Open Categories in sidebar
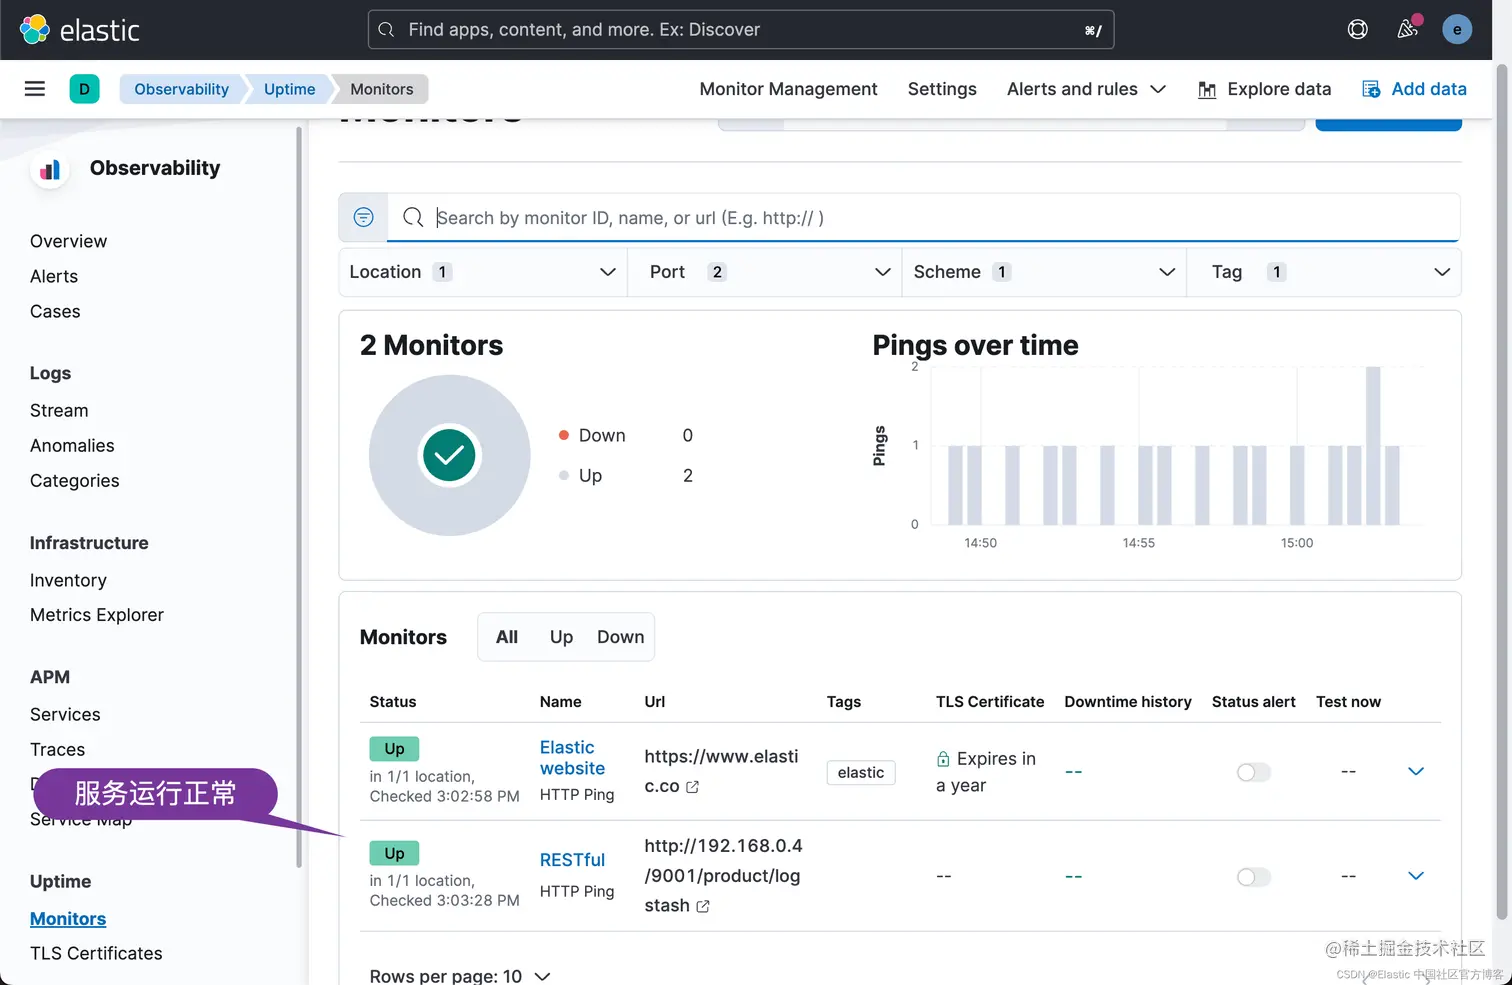Image resolution: width=1512 pixels, height=985 pixels. tap(74, 480)
